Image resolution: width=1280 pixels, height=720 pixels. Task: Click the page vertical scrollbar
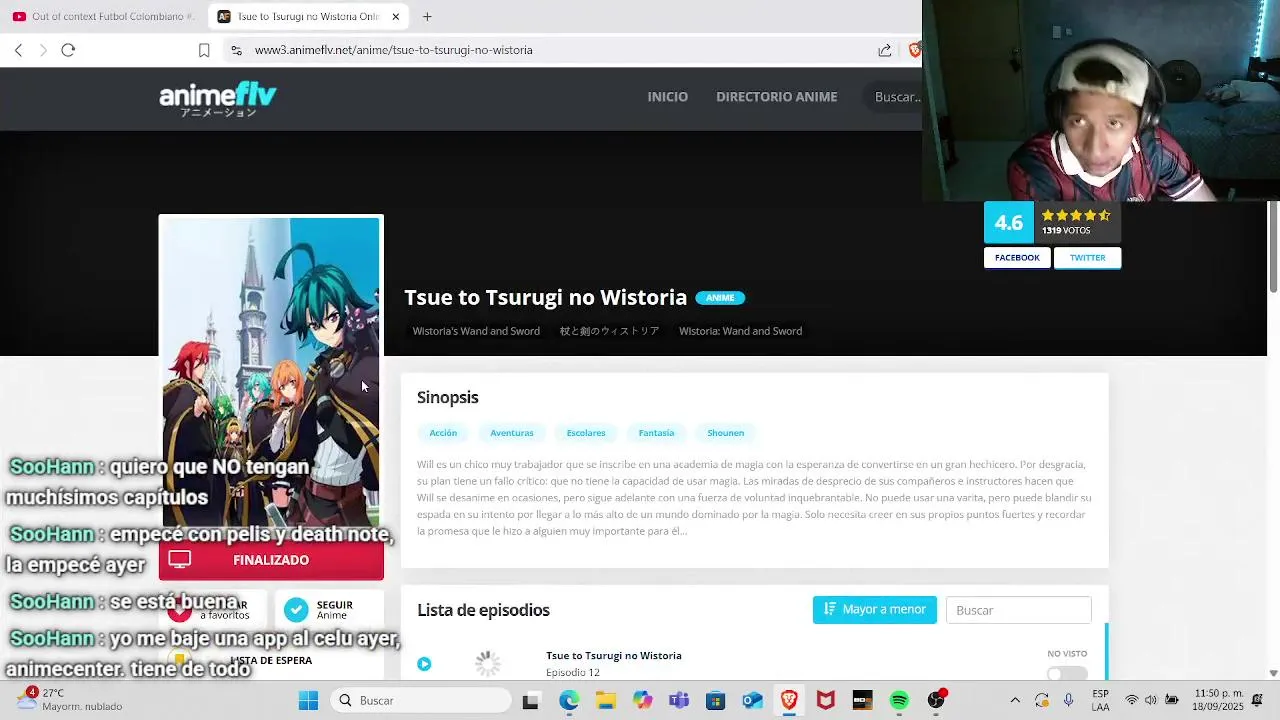(1273, 247)
